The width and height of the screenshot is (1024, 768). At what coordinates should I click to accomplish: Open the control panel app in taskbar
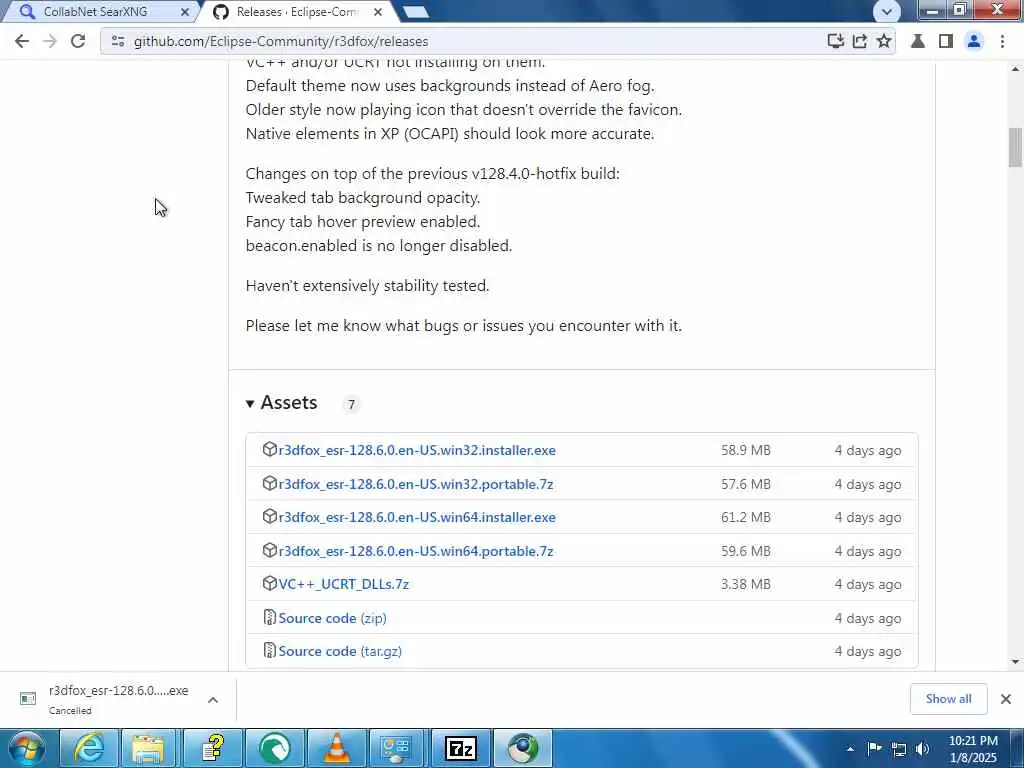[x=398, y=748]
